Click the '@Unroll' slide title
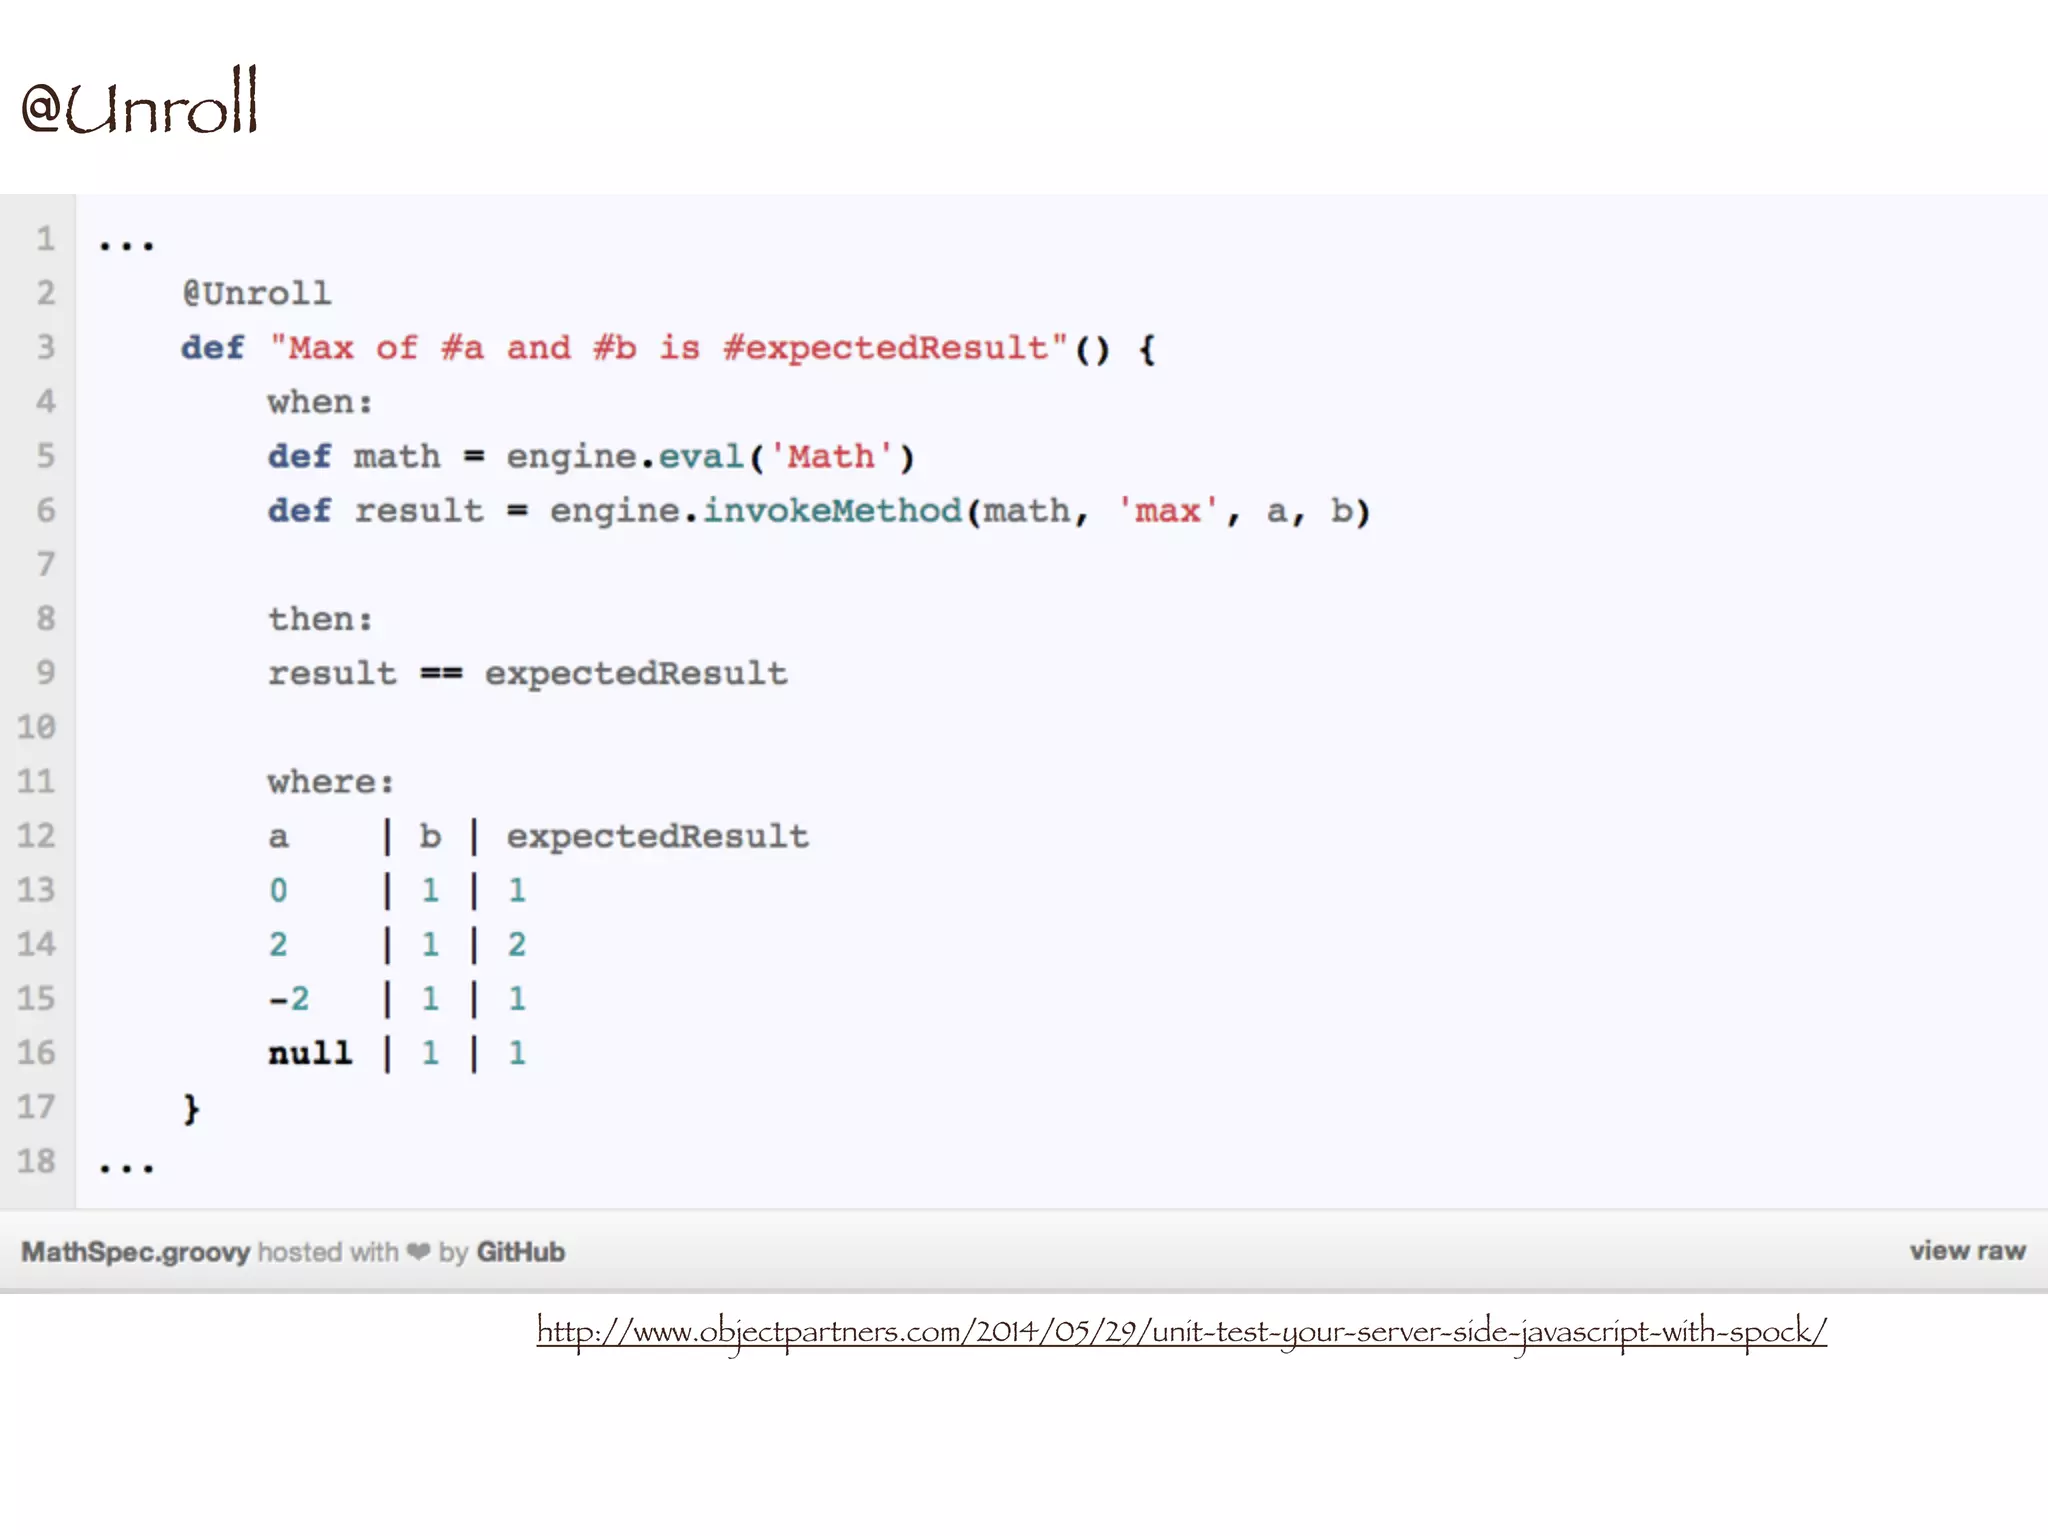 tap(140, 101)
